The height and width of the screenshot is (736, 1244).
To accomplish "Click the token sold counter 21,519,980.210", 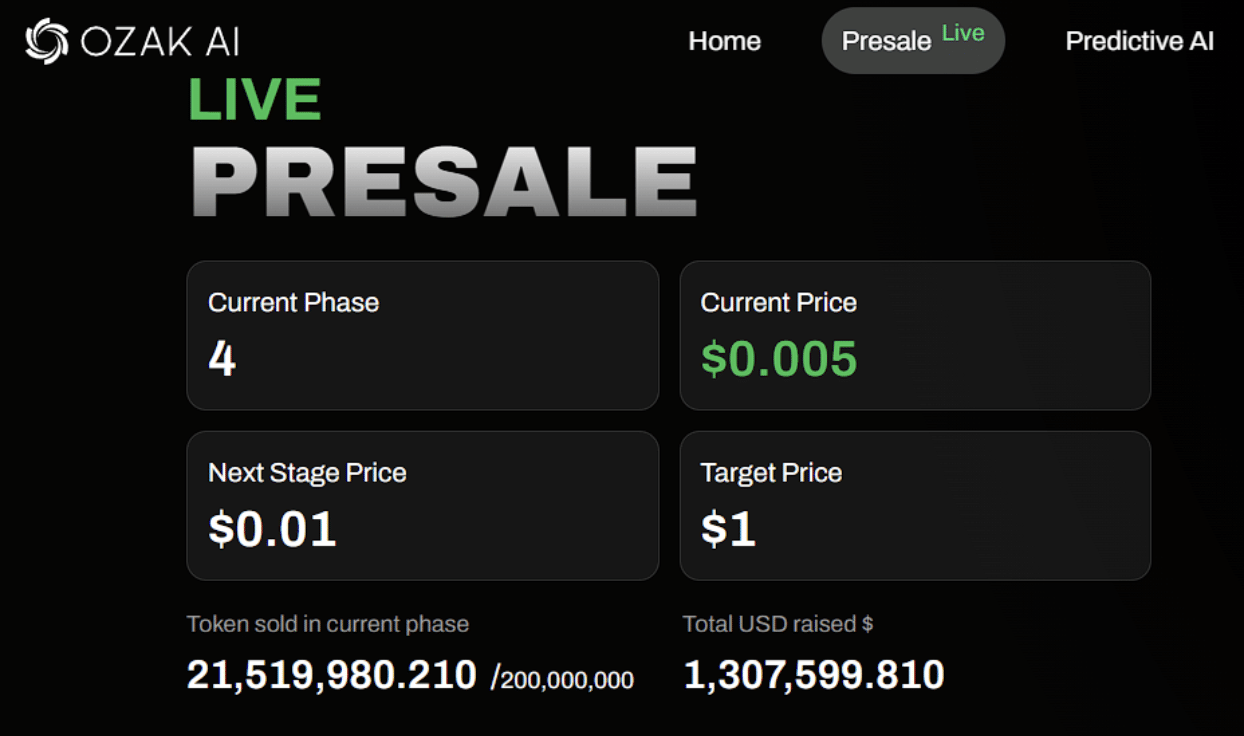I will coord(332,673).
